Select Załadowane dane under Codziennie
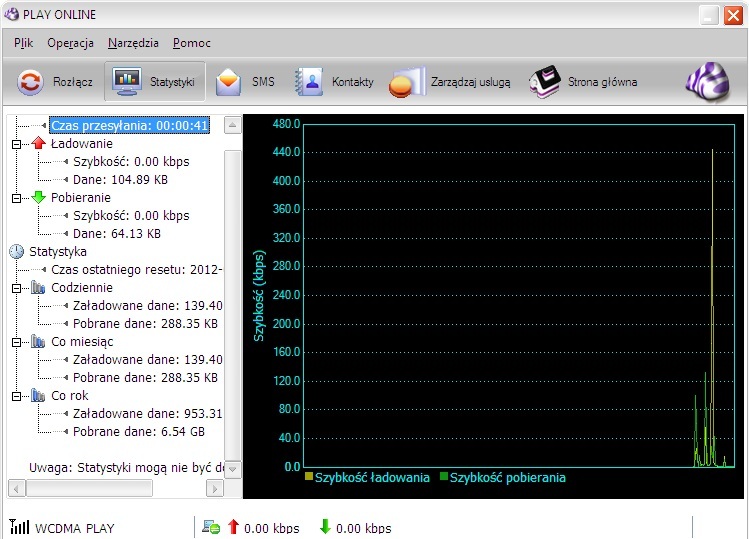 [x=148, y=306]
